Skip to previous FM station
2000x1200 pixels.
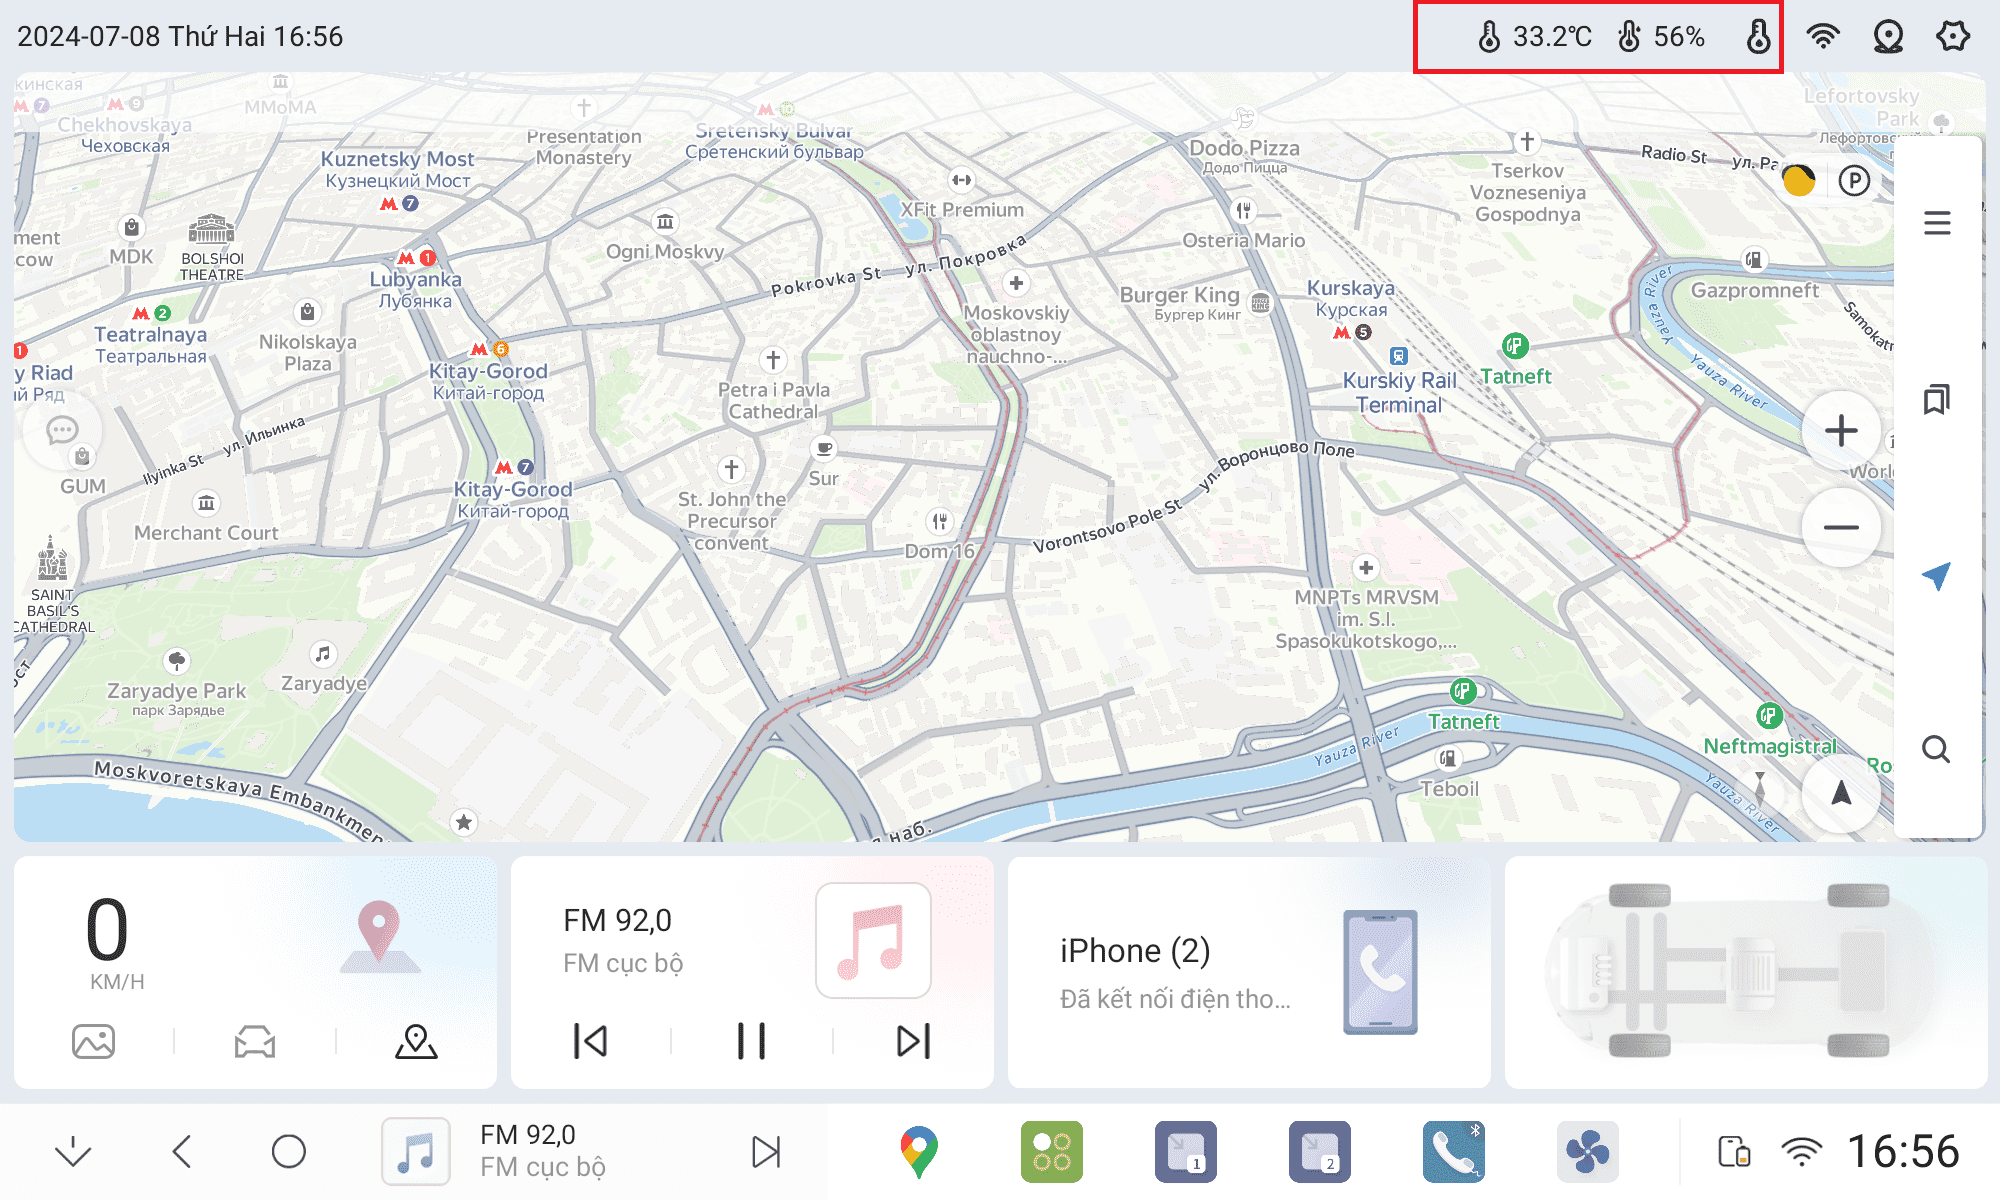tap(590, 1041)
